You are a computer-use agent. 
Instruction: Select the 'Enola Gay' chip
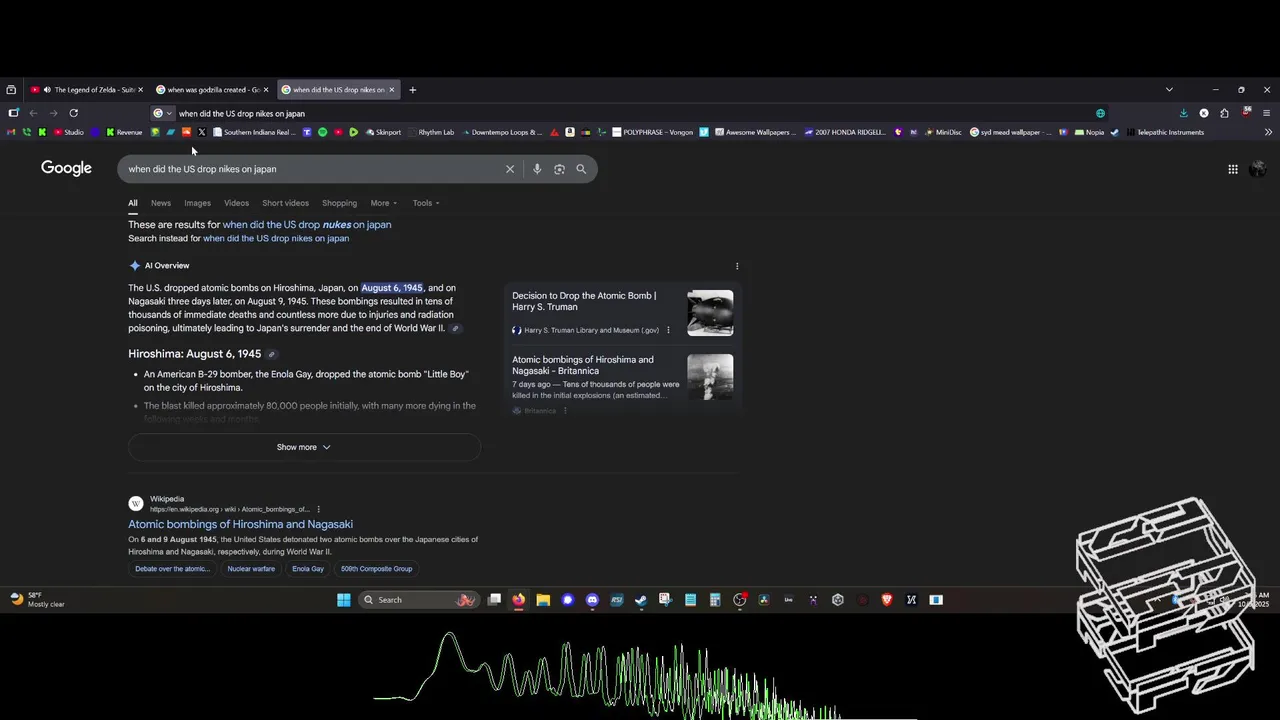pos(308,569)
